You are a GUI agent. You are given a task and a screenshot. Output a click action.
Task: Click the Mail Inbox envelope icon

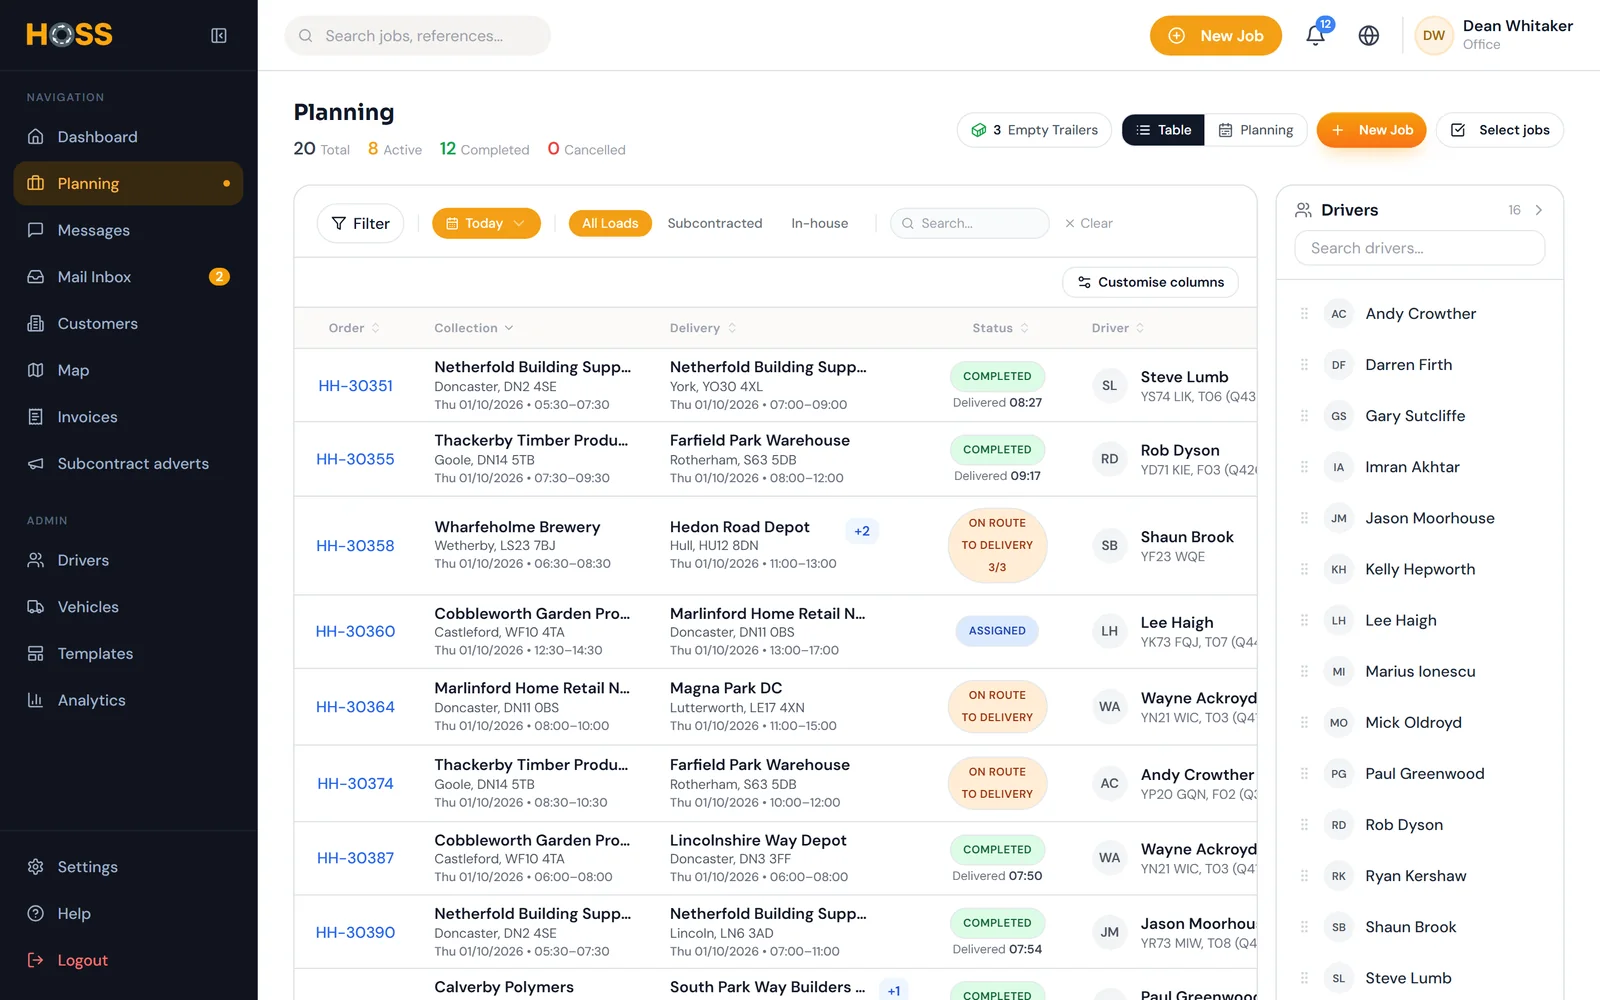36,277
